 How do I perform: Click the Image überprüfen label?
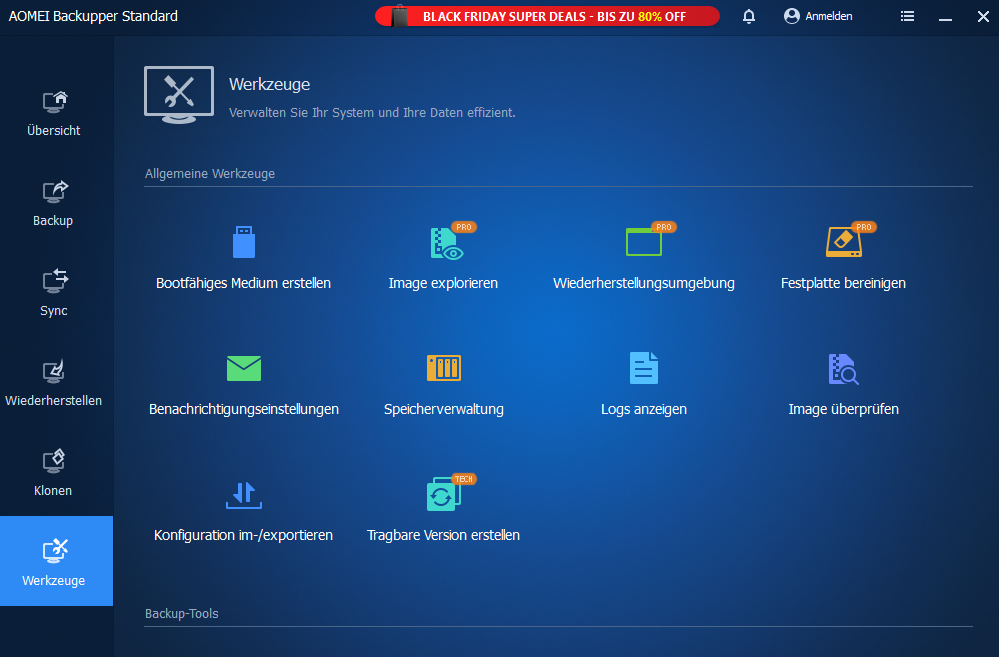coord(844,409)
